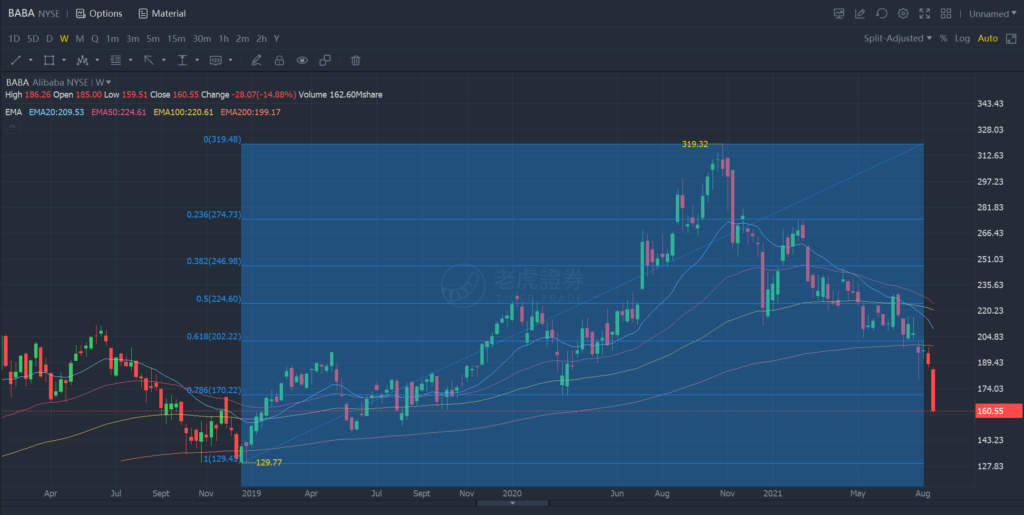The width and height of the screenshot is (1024, 515).
Task: Switch to 5m timeframe
Action: (x=153, y=39)
